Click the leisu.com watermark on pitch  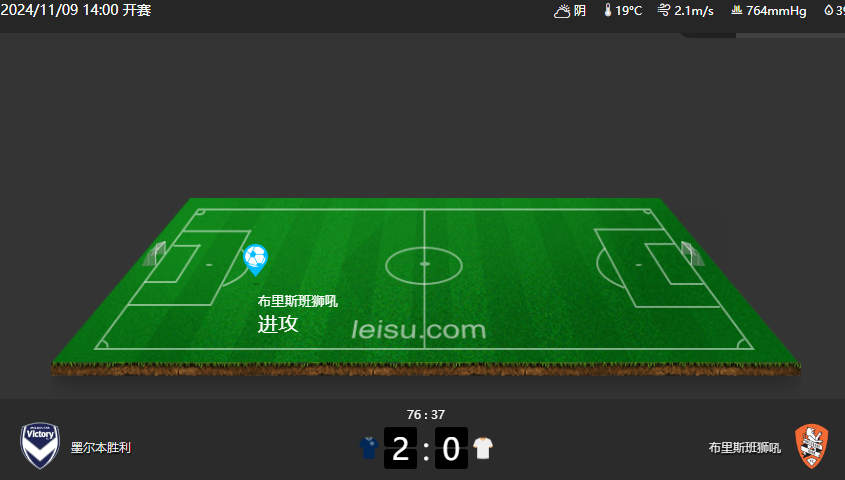(419, 330)
